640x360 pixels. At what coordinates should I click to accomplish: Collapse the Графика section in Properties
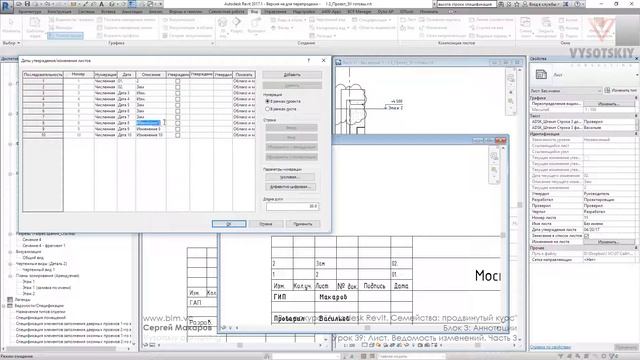coord(636,98)
